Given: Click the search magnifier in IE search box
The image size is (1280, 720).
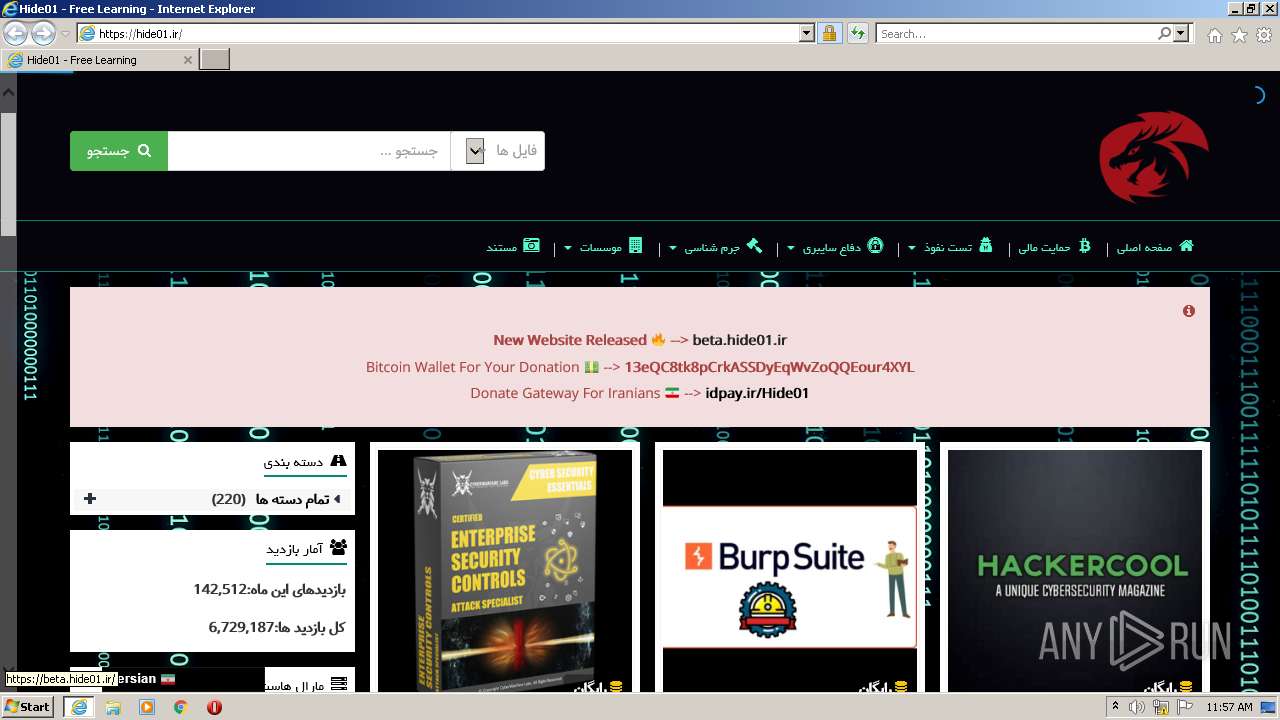Looking at the screenshot, I should pos(1164,33).
